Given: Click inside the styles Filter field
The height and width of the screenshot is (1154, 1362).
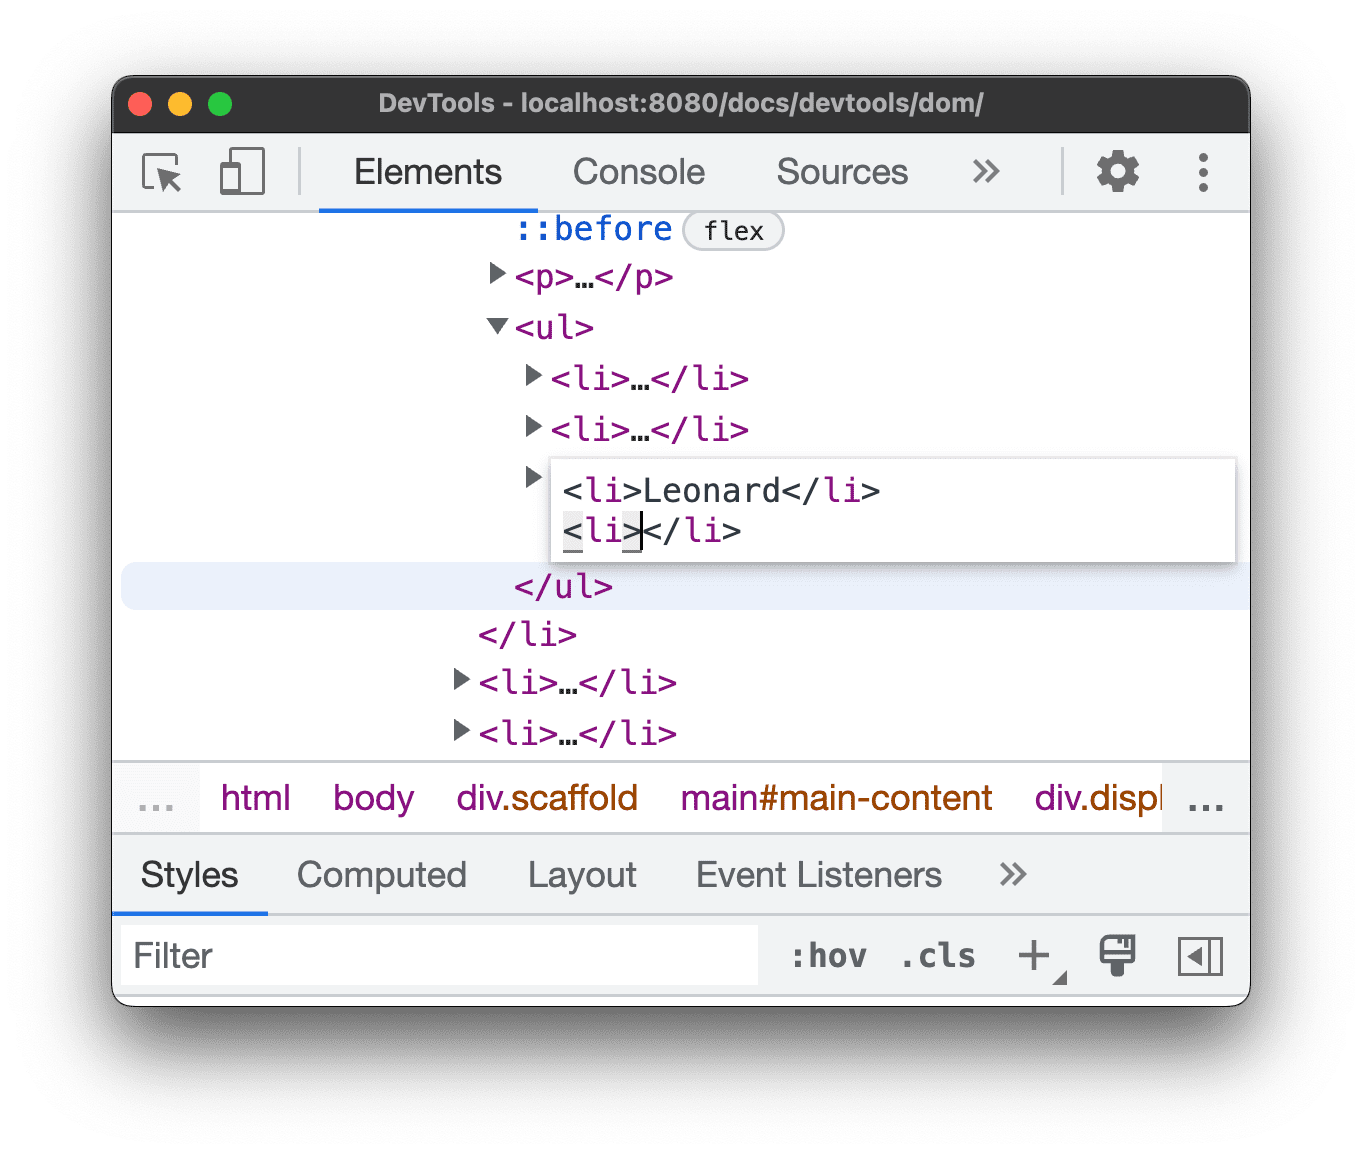Looking at the screenshot, I should 440,955.
